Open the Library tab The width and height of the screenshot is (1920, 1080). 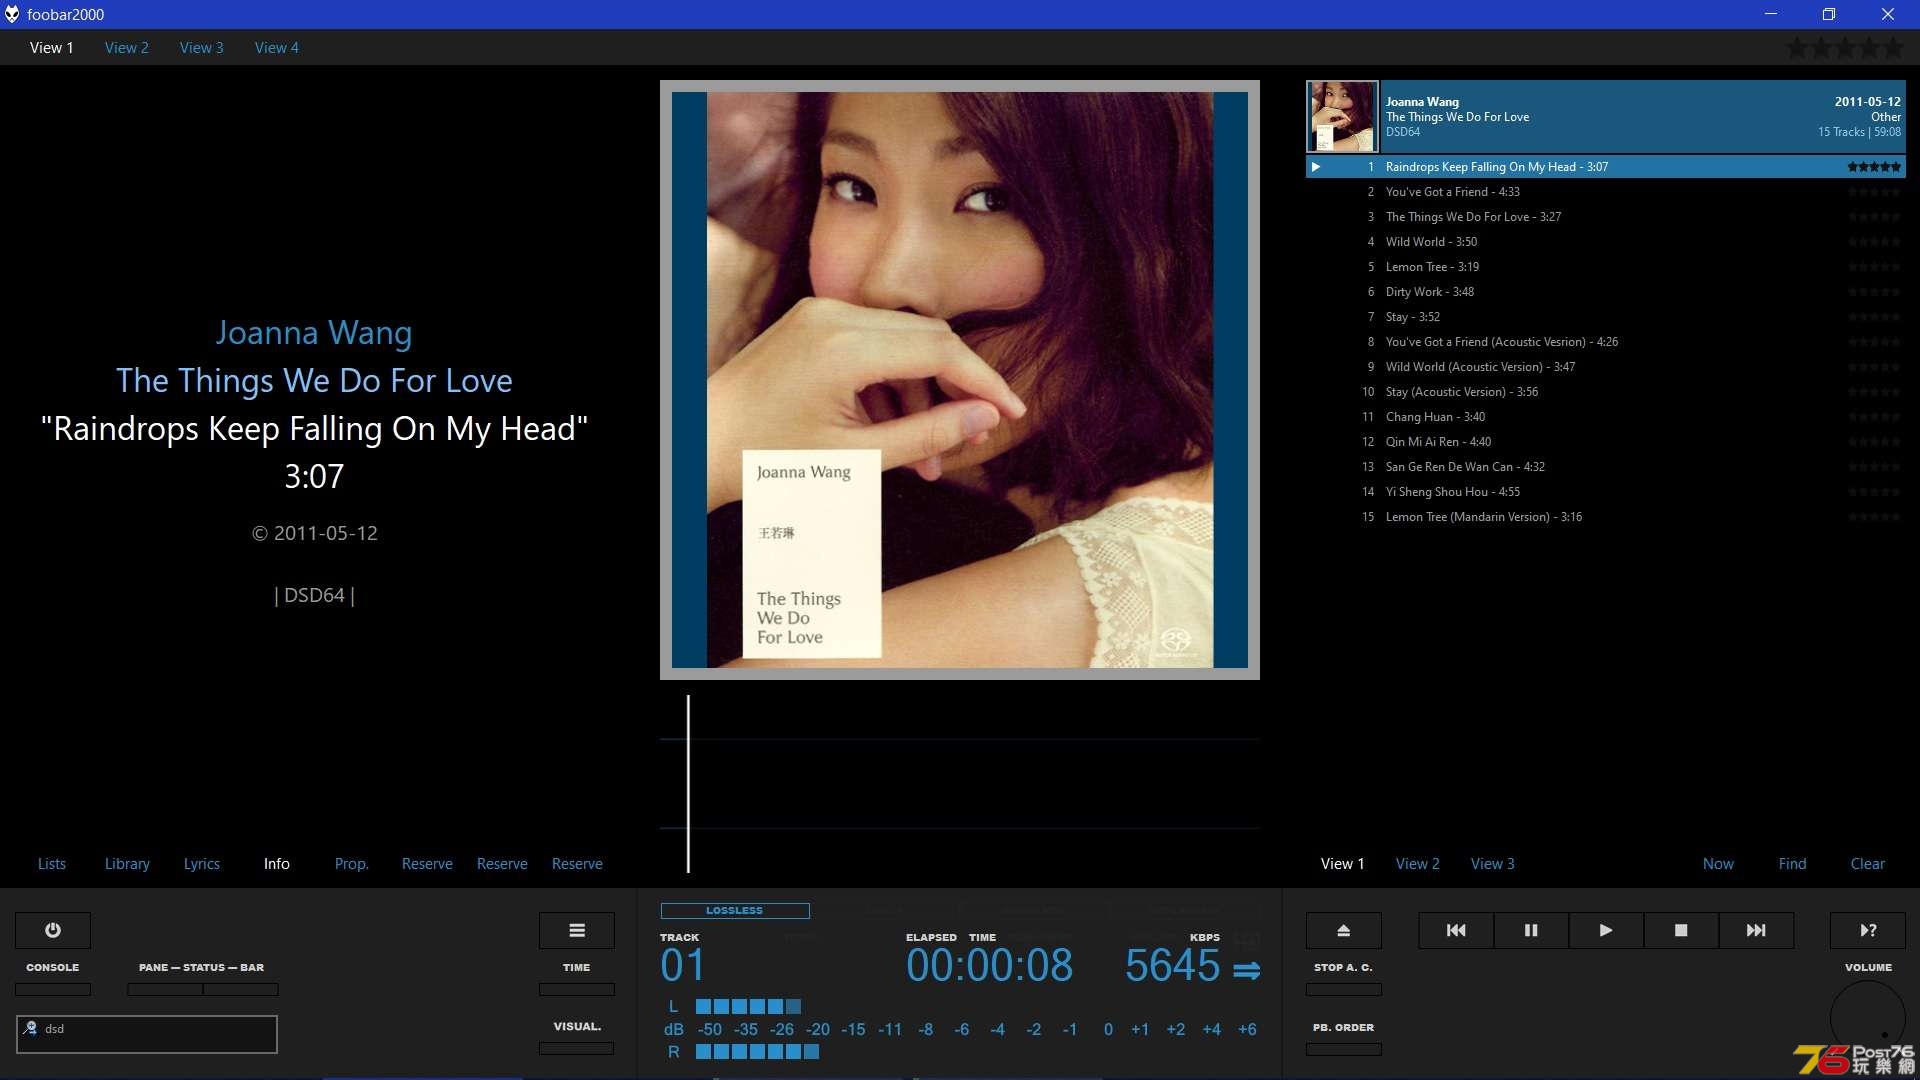127,863
